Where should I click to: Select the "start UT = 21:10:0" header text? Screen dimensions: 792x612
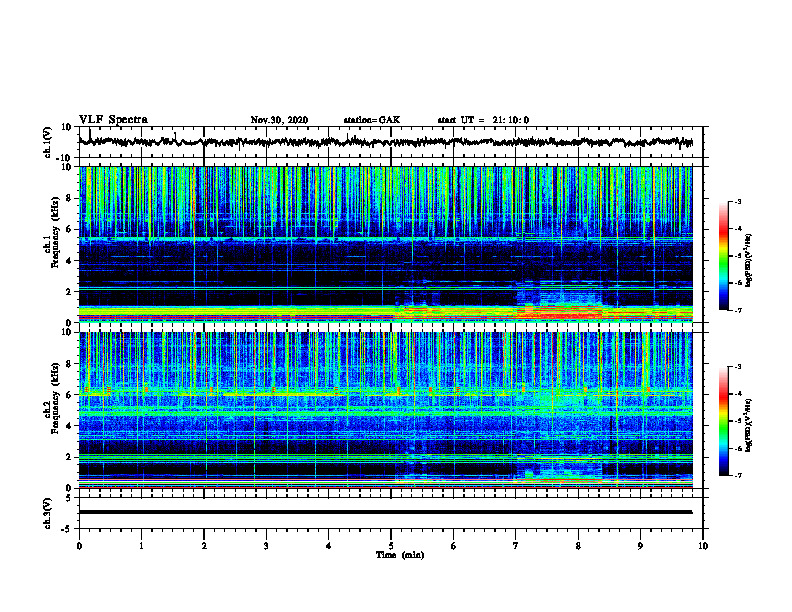pos(483,120)
